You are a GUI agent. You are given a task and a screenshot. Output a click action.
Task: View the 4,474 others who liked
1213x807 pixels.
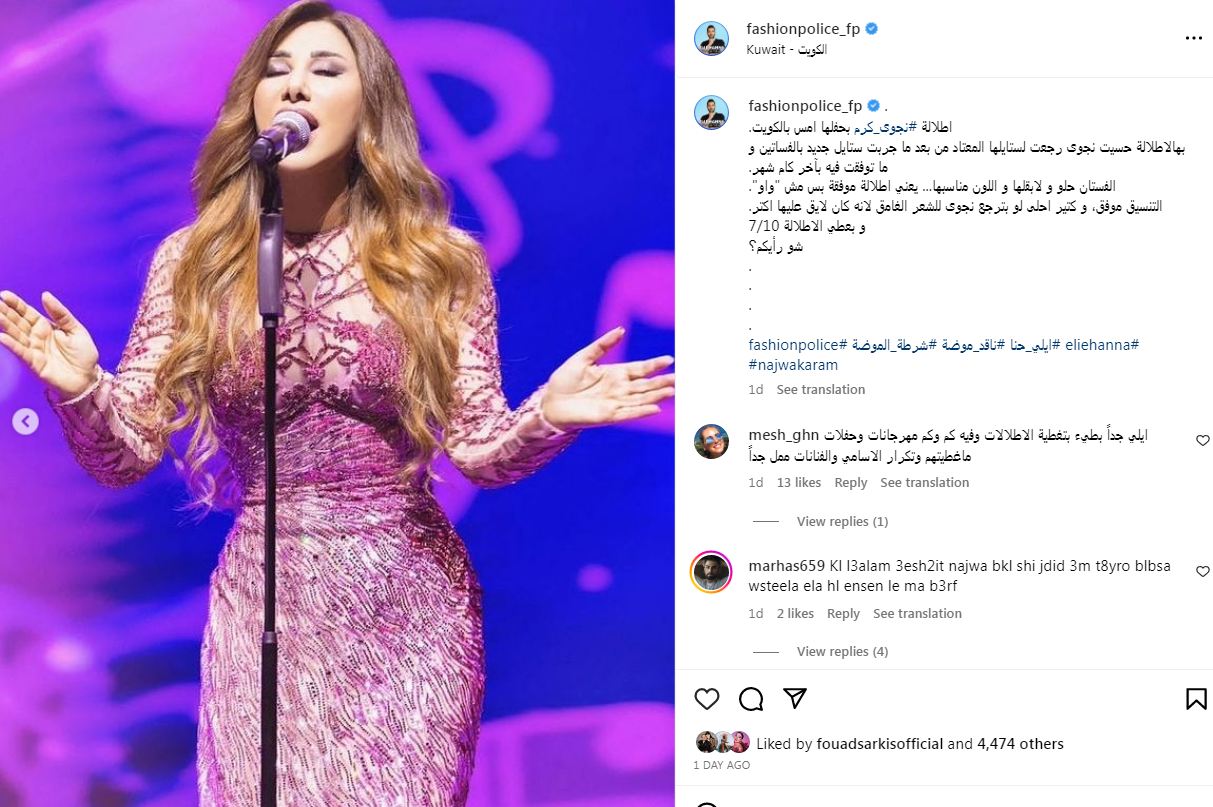point(1020,744)
